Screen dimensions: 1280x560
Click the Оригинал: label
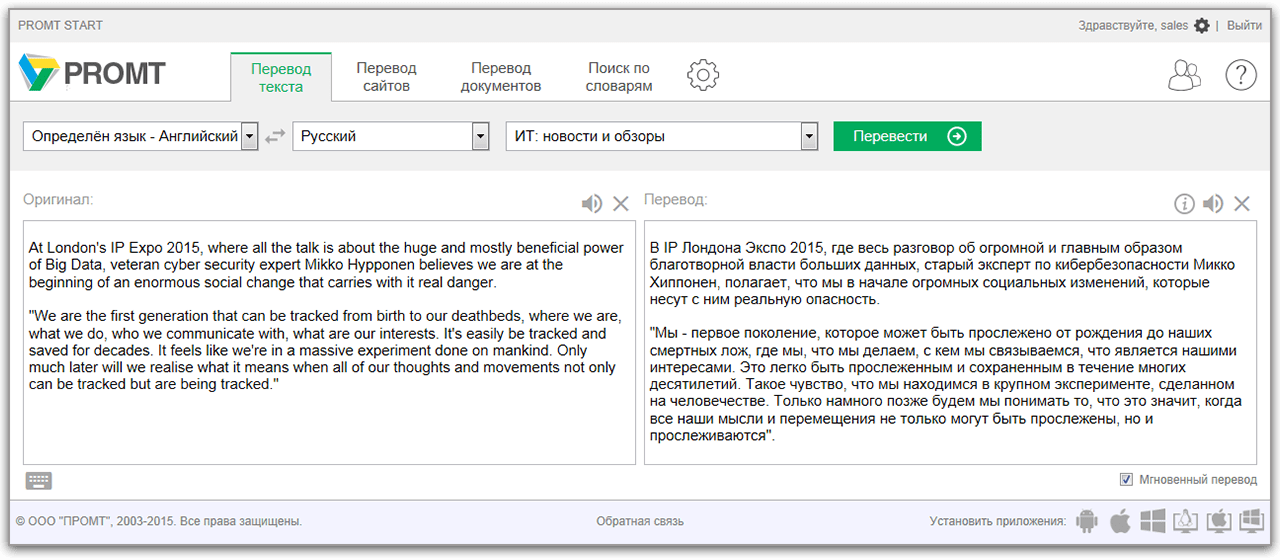point(58,200)
